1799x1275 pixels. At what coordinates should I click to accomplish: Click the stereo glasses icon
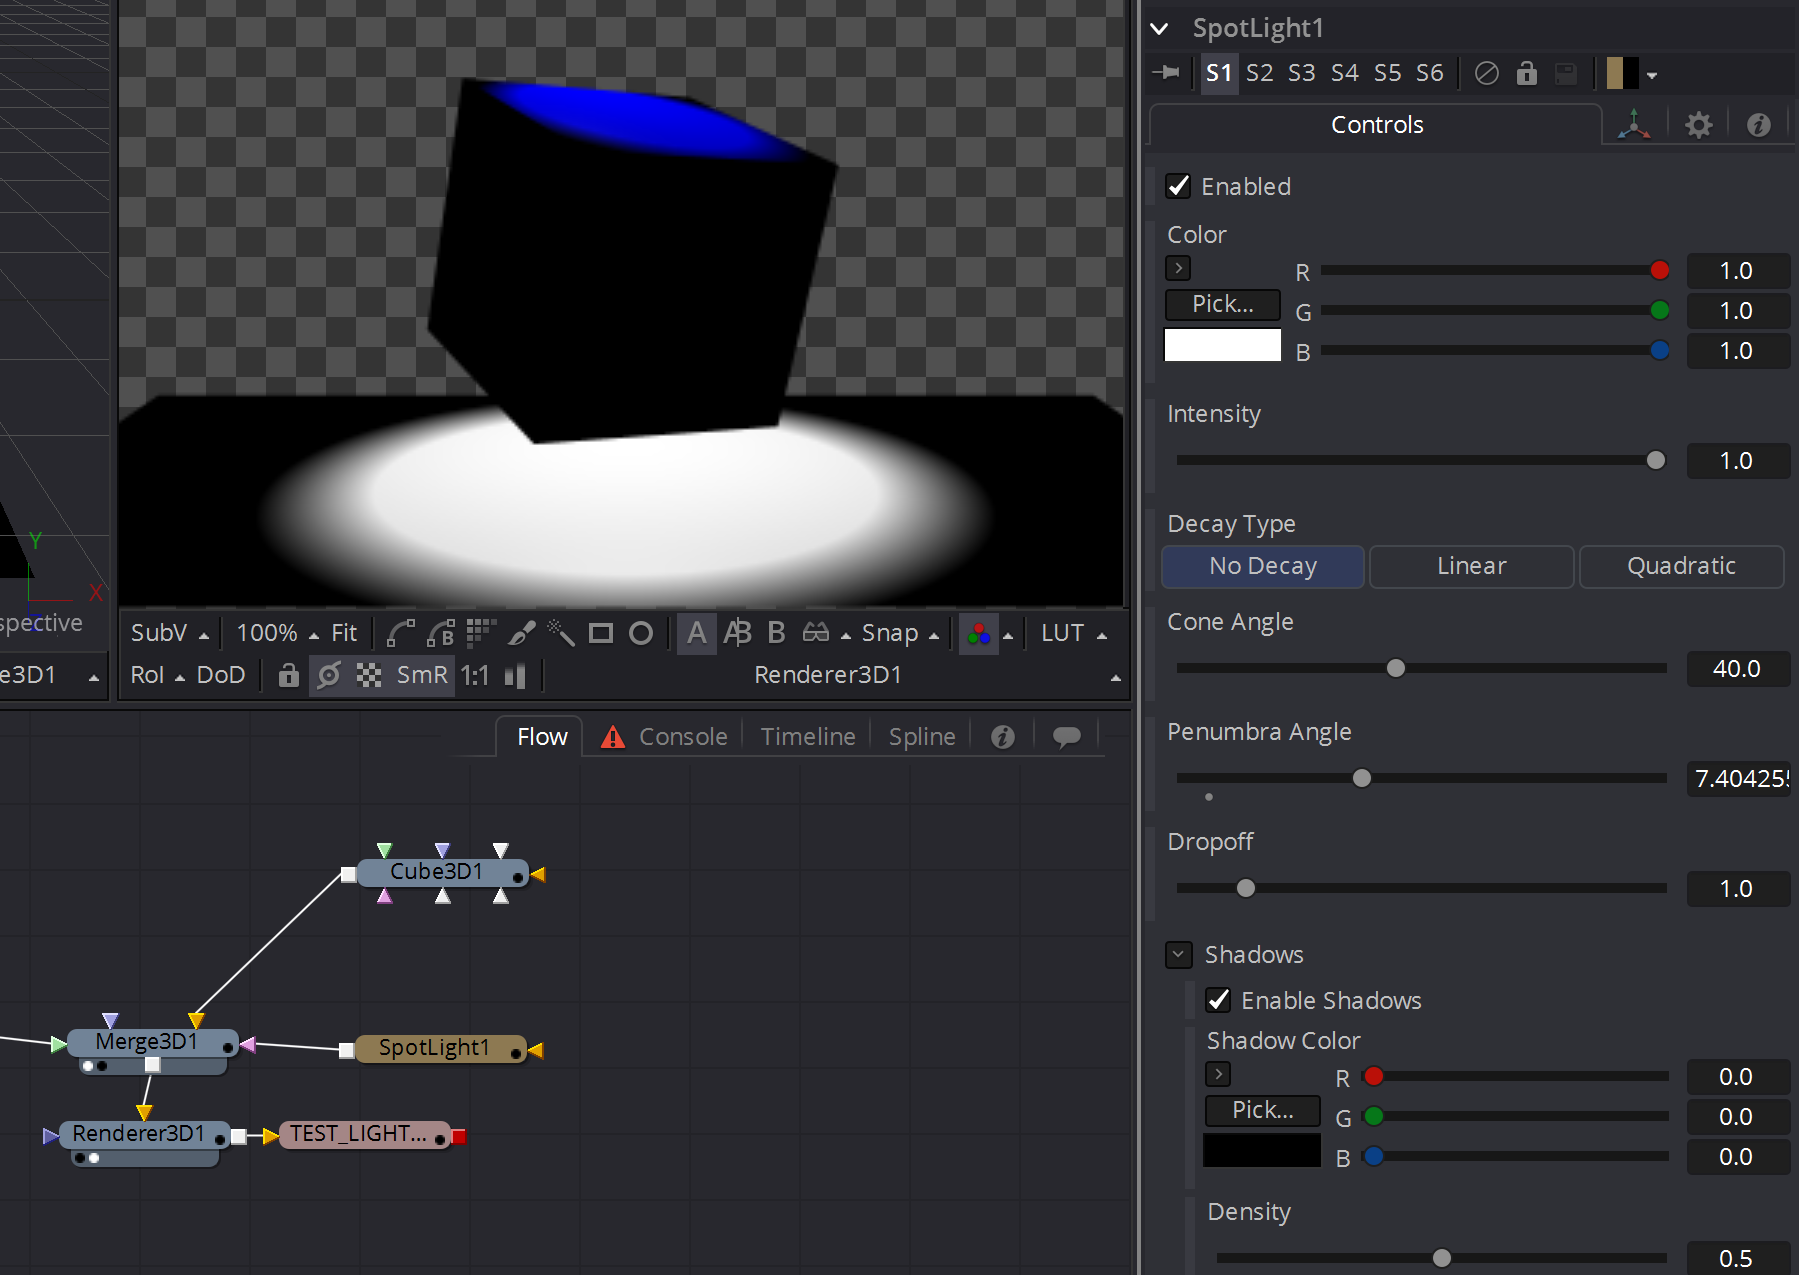(x=816, y=633)
